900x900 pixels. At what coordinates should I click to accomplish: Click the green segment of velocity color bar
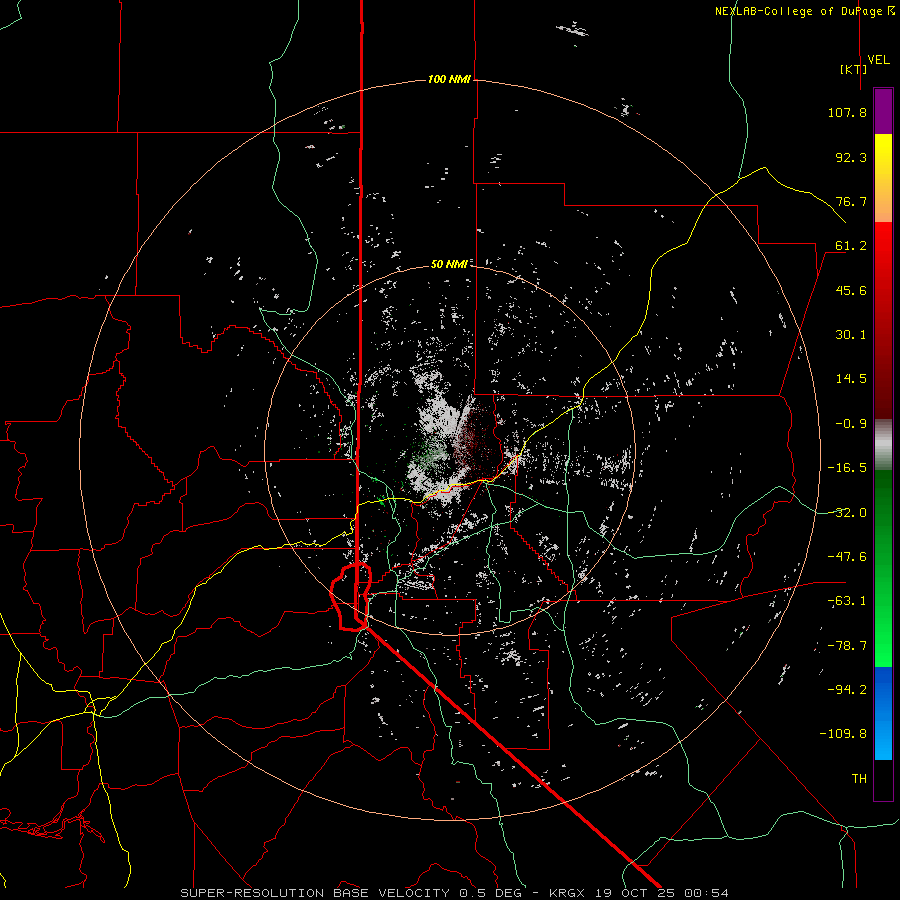pyautogui.click(x=883, y=568)
